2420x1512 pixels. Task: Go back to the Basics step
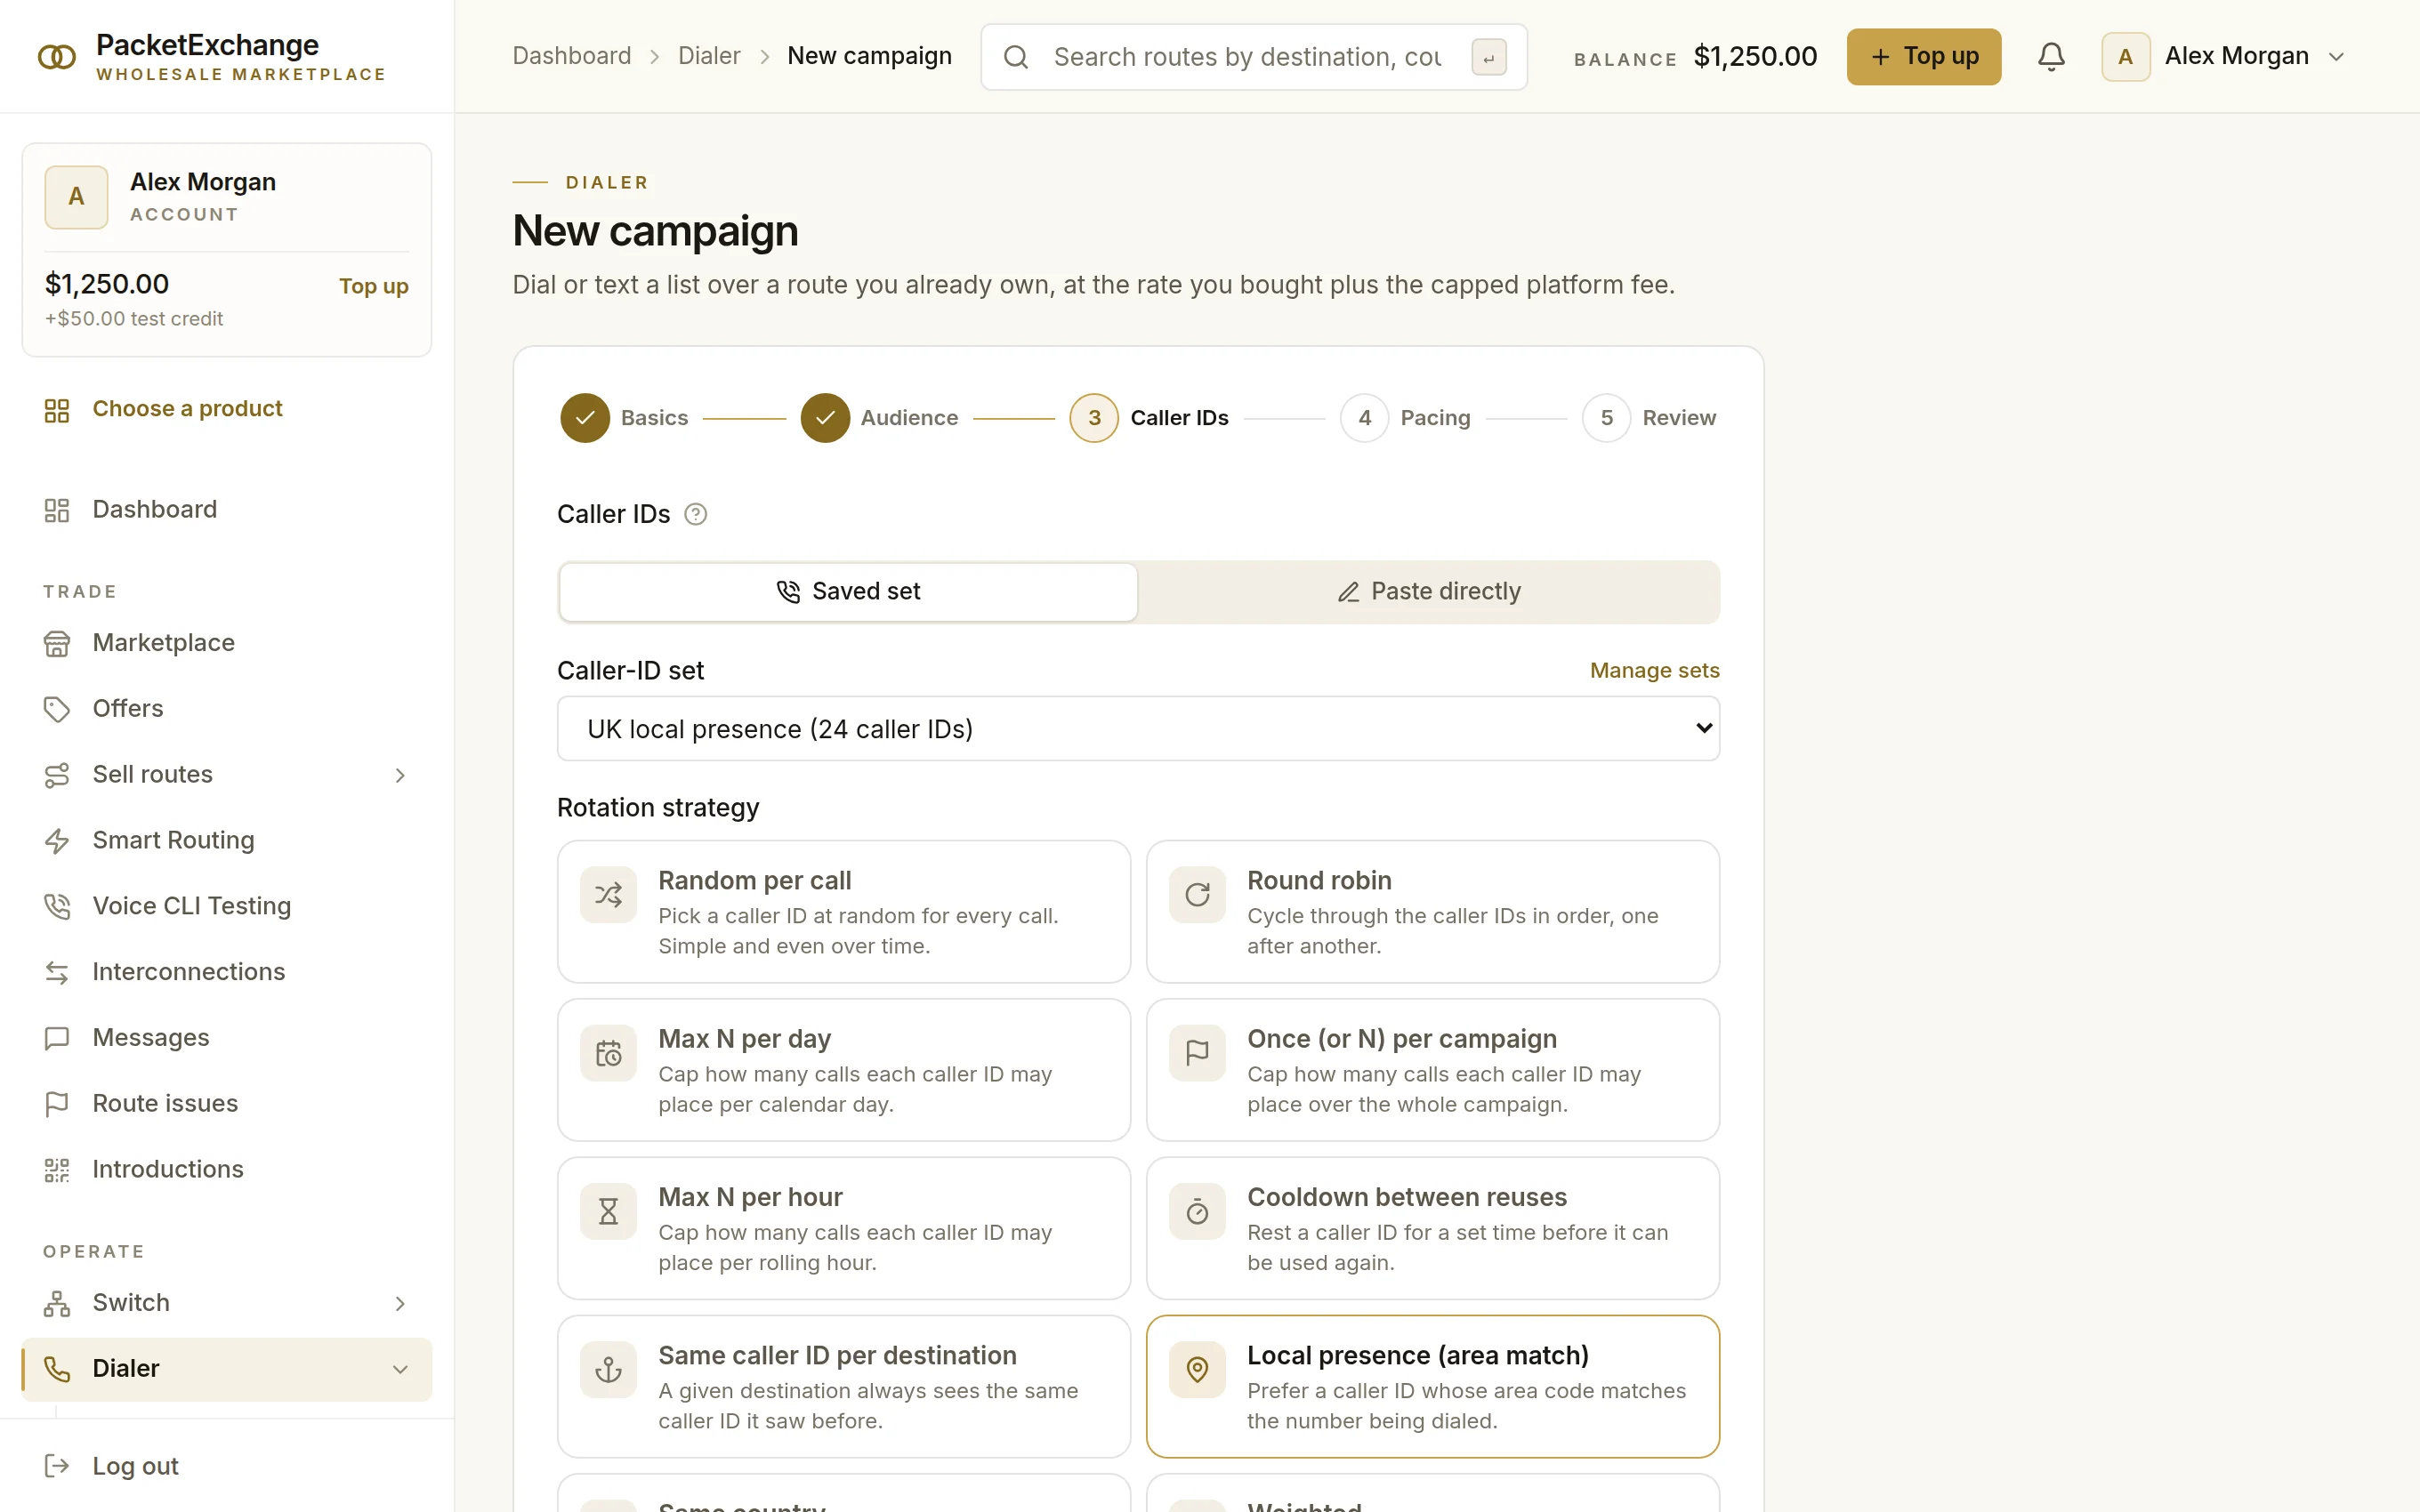(x=624, y=418)
